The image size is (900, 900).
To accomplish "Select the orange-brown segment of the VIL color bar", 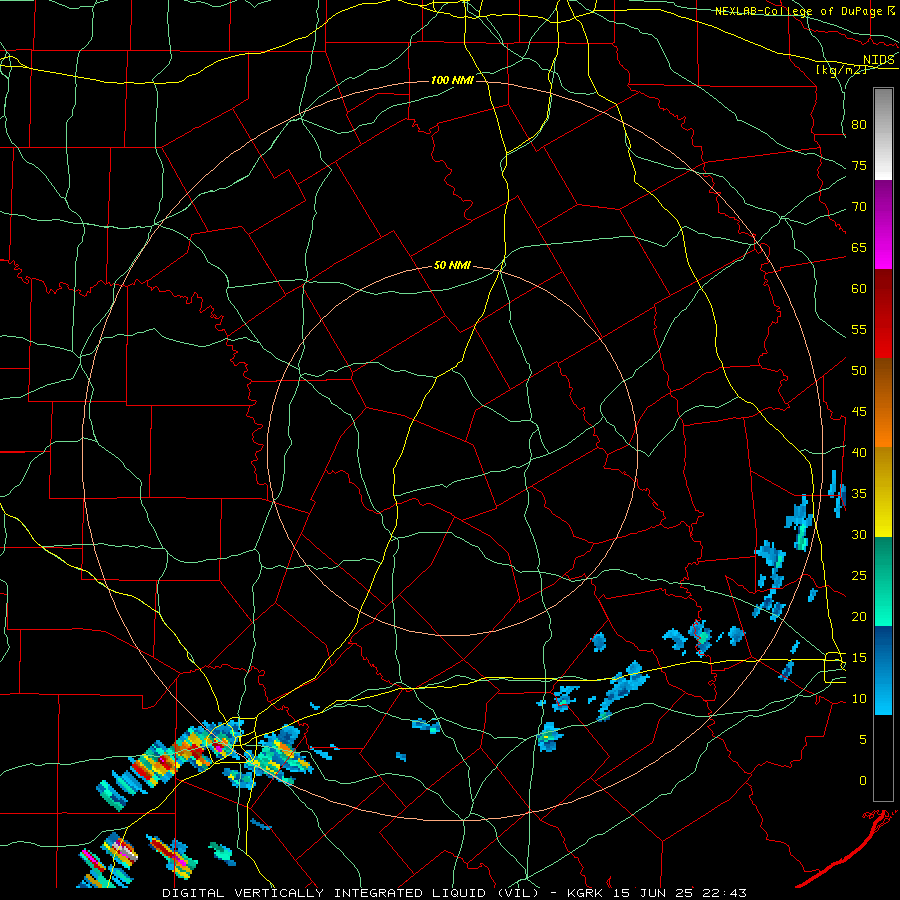I will point(883,403).
